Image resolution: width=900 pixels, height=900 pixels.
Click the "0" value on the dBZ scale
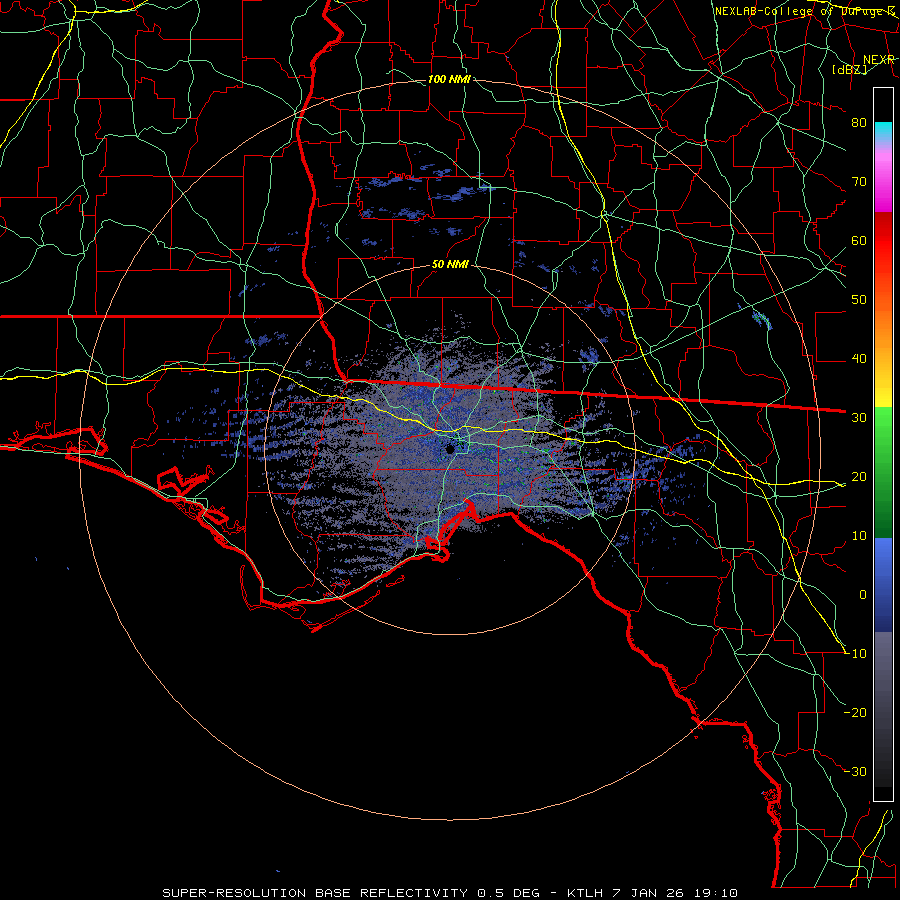click(863, 595)
